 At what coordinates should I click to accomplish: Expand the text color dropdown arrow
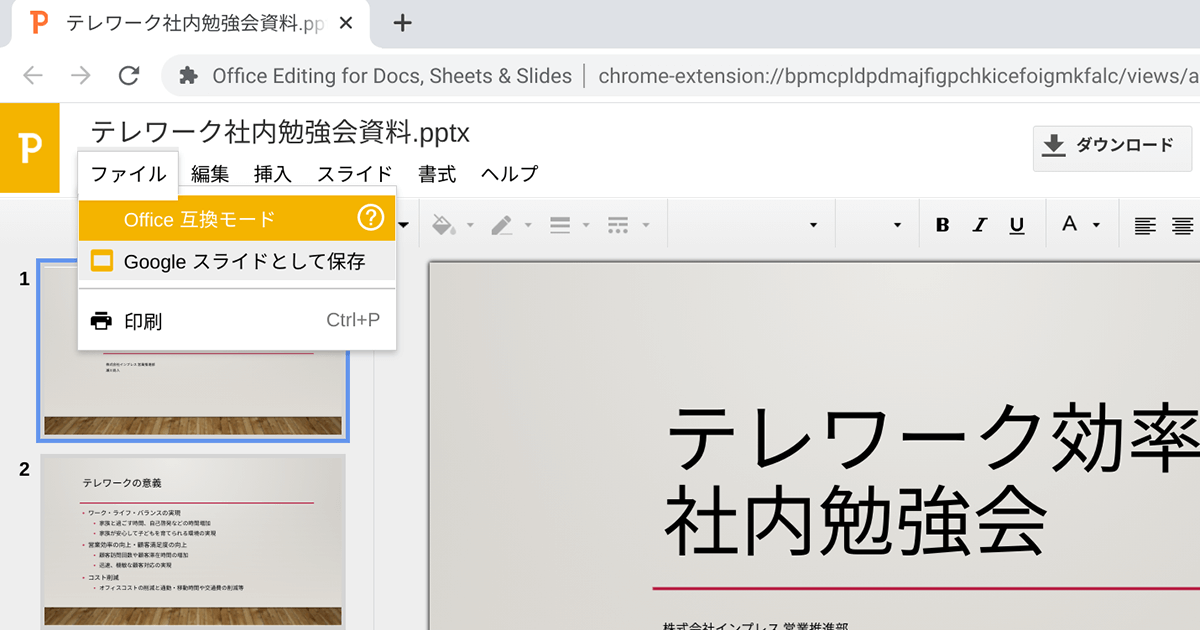click(x=1097, y=226)
